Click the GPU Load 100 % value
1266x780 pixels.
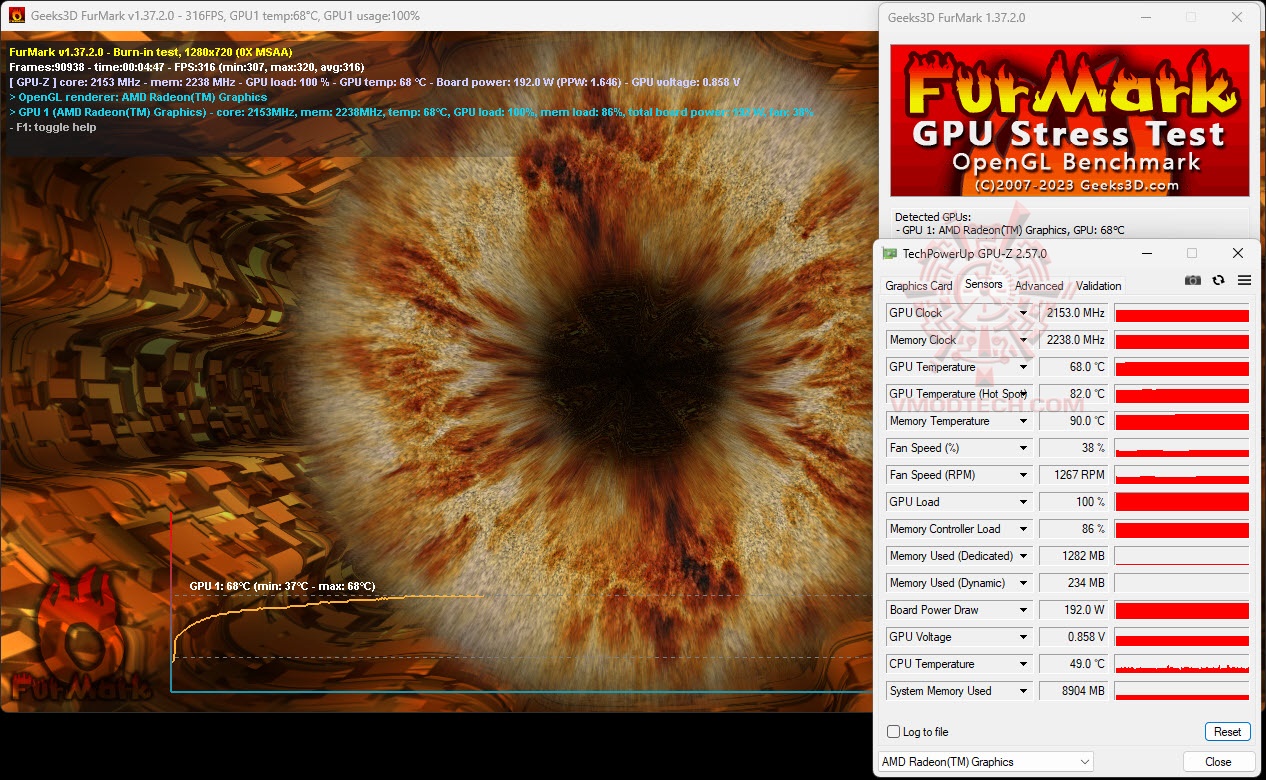point(1073,502)
